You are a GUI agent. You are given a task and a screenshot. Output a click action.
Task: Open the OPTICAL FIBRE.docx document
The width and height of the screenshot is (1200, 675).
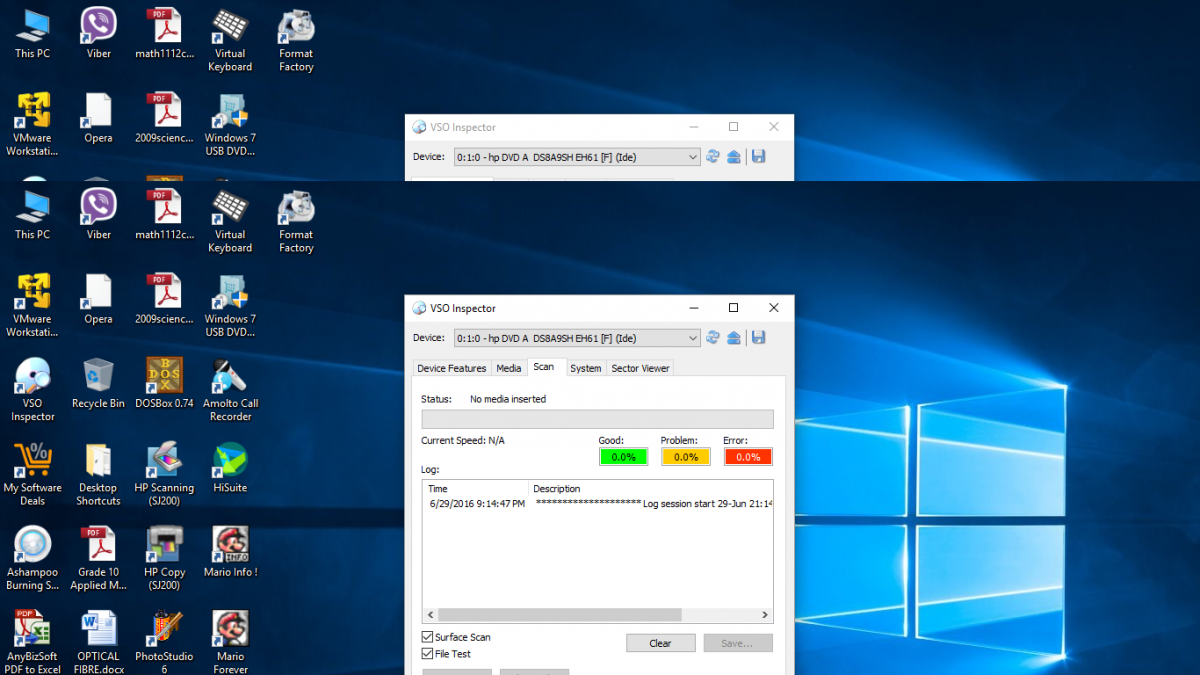98,642
